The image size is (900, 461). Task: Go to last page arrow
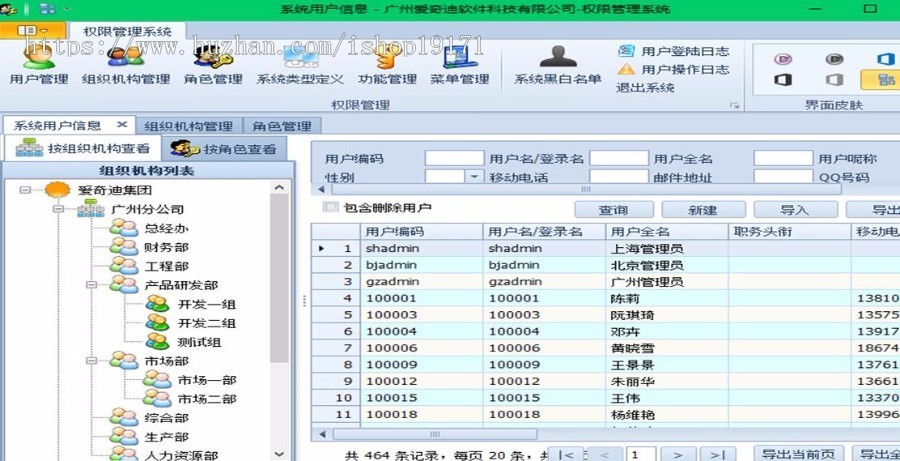tap(717, 454)
